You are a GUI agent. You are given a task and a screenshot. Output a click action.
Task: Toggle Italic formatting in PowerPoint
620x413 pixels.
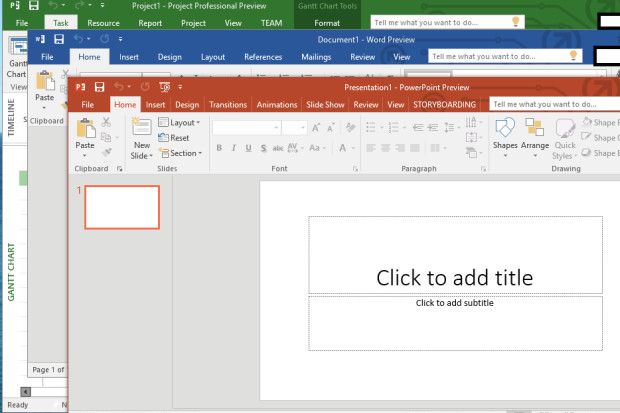coord(234,148)
